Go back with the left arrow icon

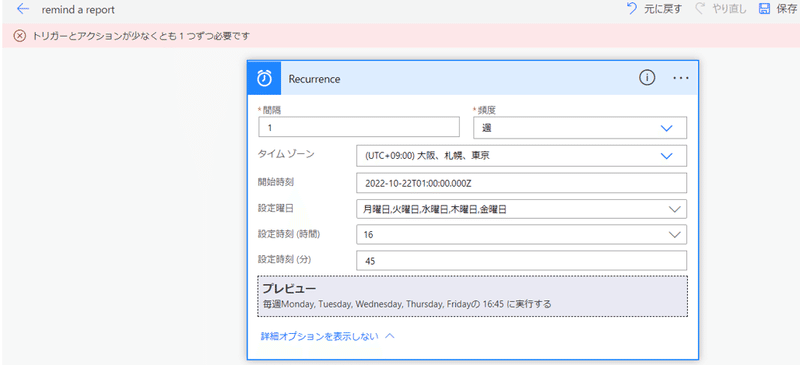[23, 9]
